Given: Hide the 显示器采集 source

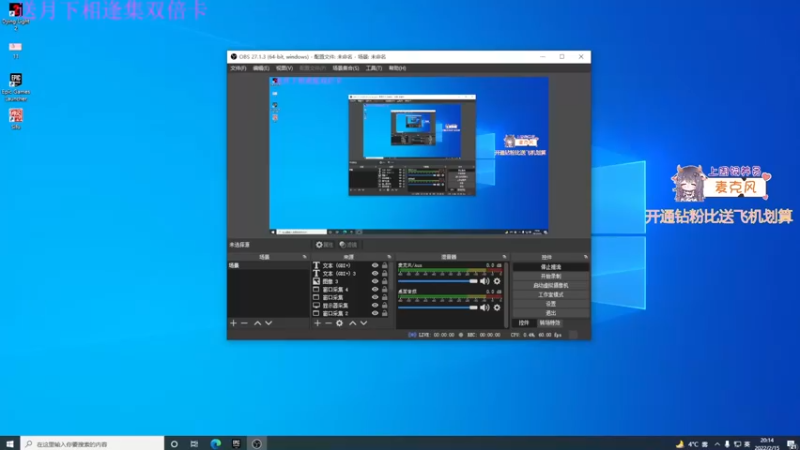Looking at the screenshot, I should pos(375,305).
